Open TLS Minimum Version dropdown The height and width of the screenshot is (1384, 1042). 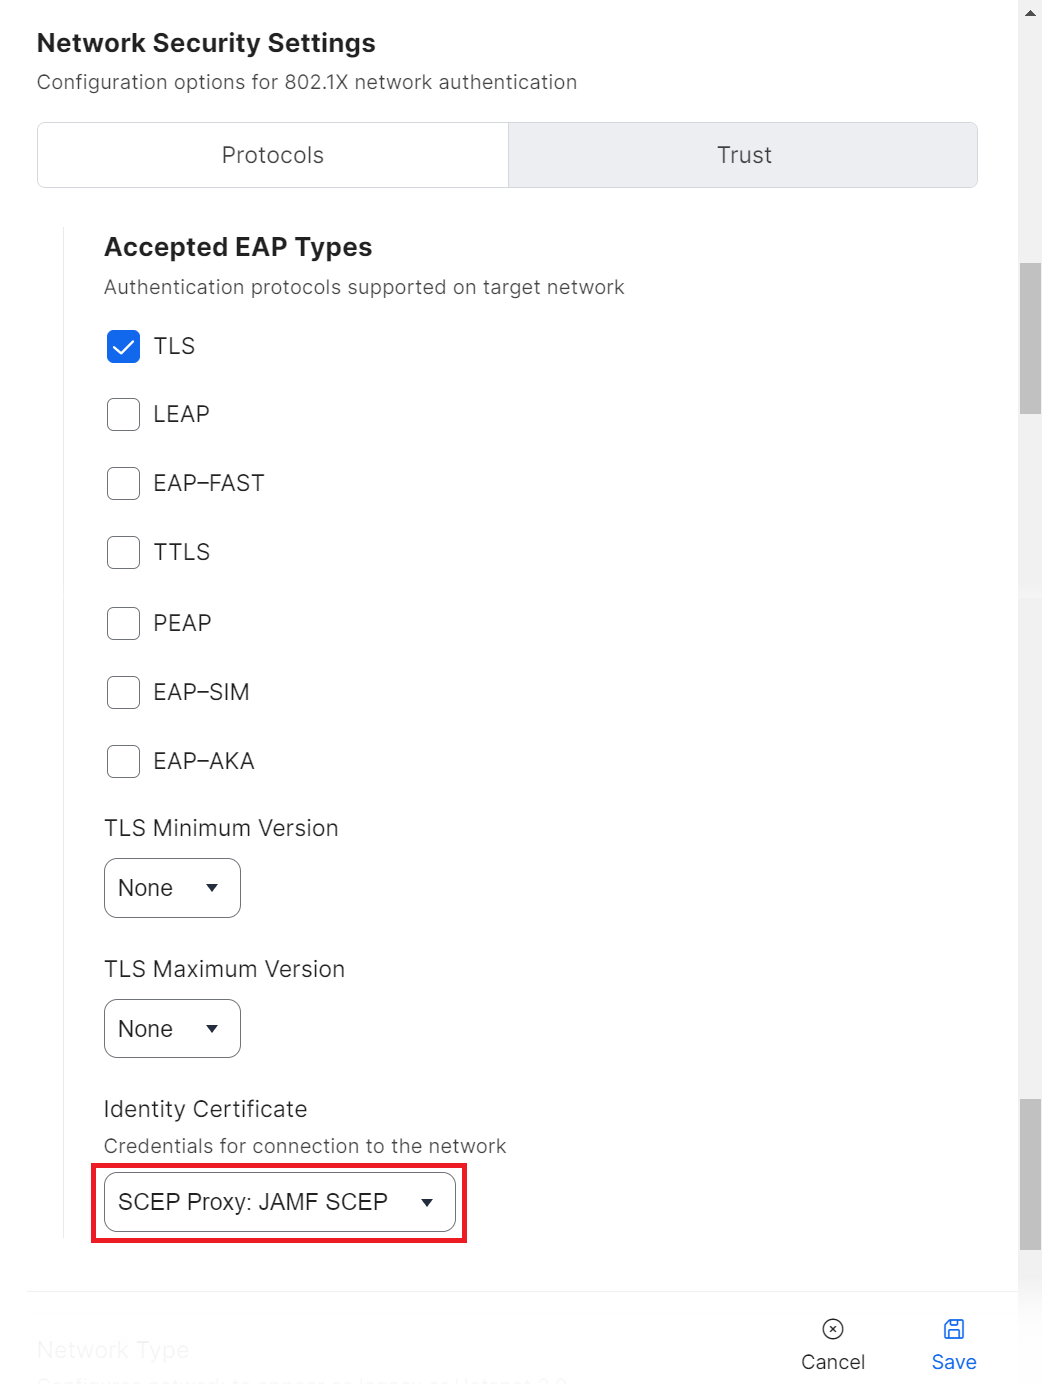172,888
